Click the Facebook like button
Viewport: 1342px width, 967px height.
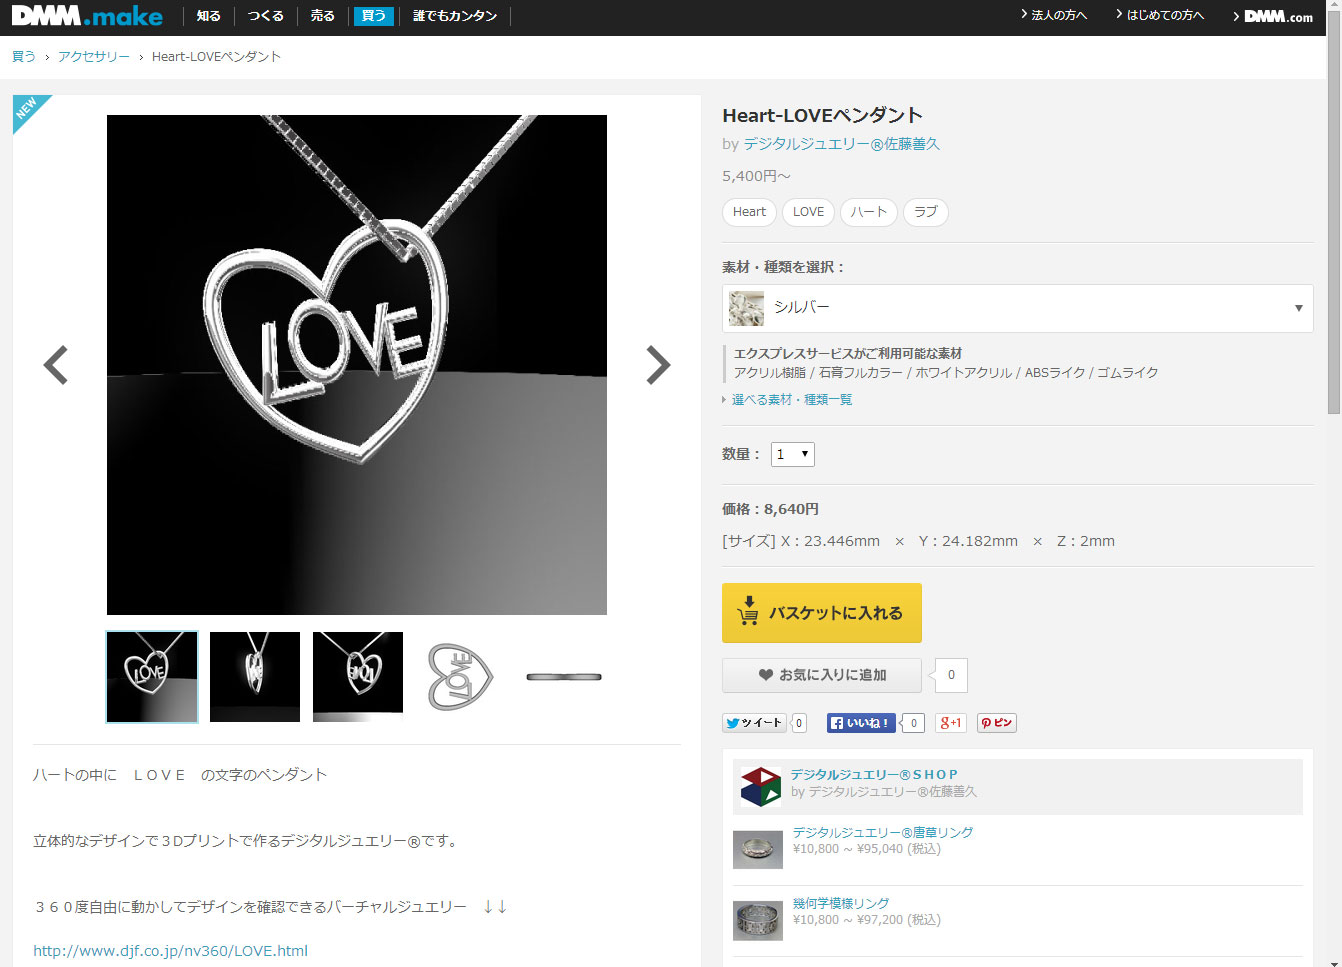coord(861,723)
